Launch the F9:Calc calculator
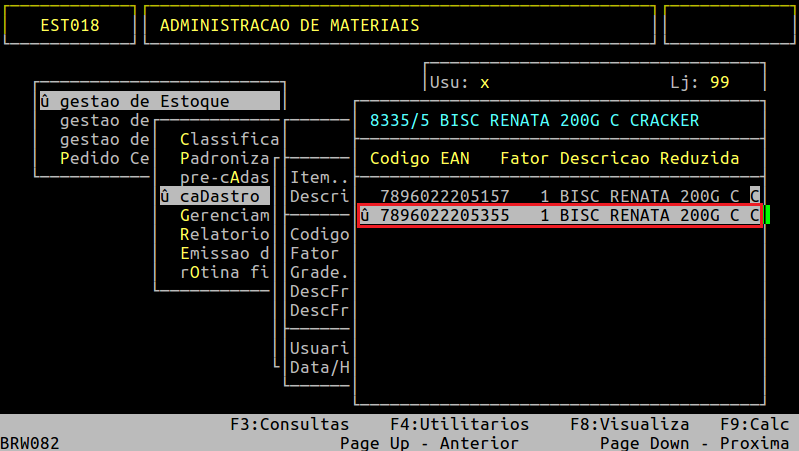799x451 pixels. click(754, 424)
